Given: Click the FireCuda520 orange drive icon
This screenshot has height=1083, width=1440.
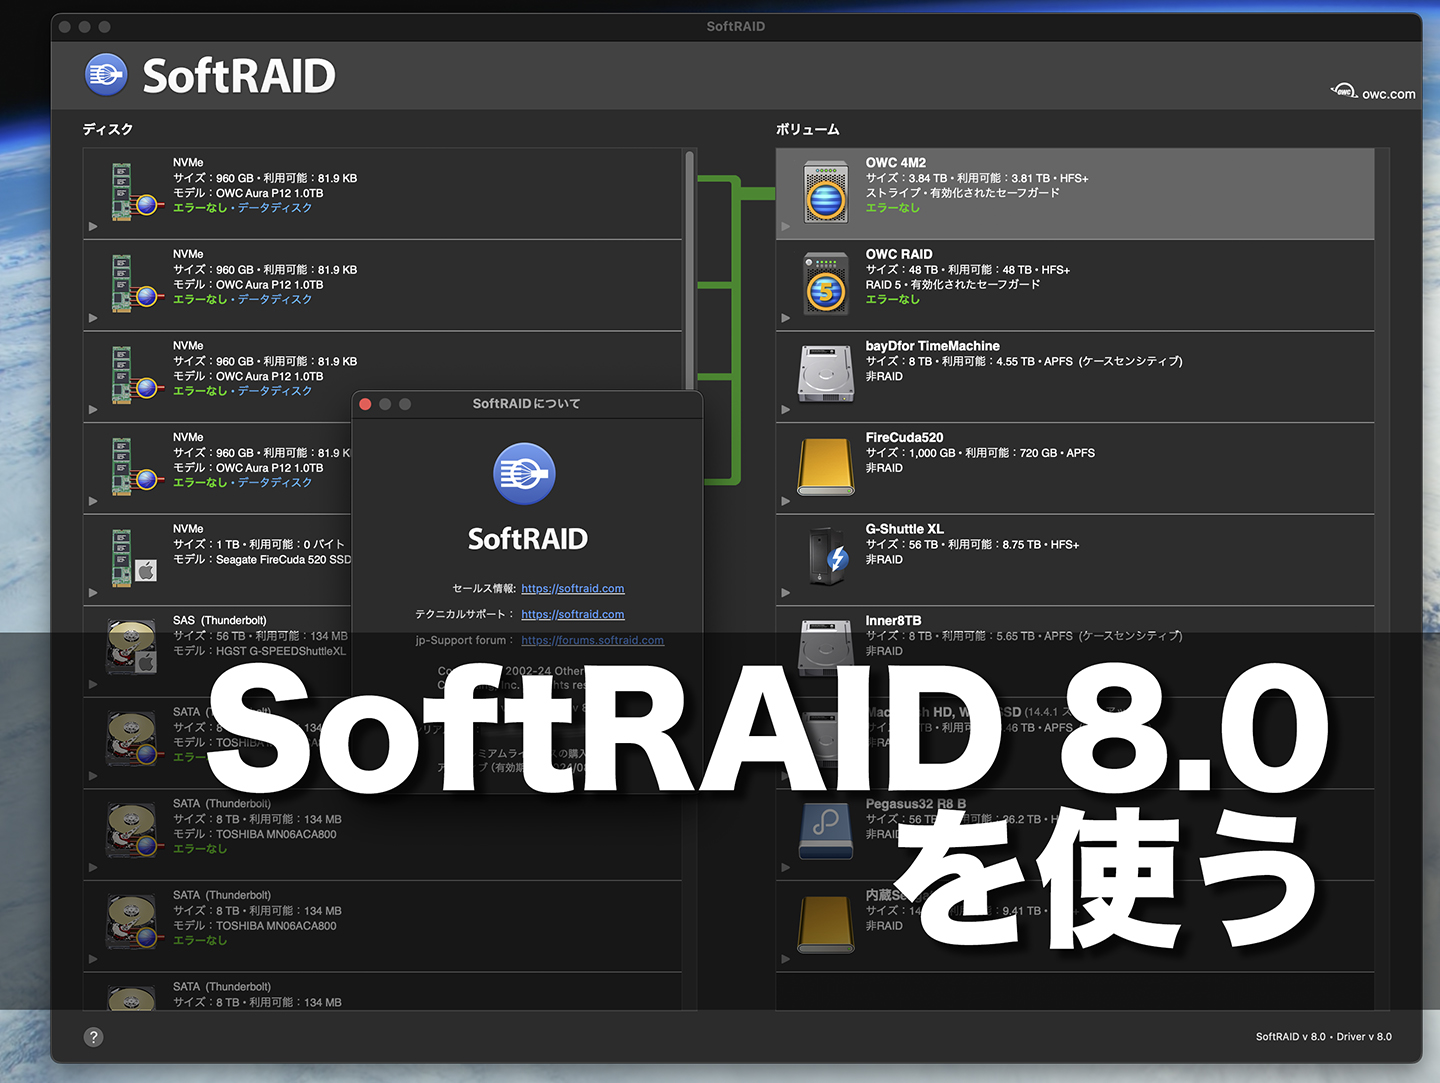Looking at the screenshot, I should click(824, 465).
